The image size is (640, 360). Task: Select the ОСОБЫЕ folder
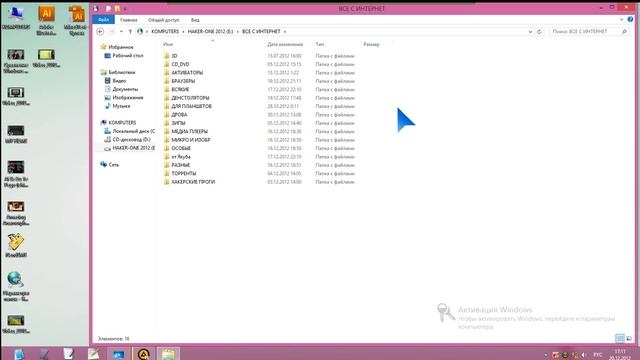point(181,148)
